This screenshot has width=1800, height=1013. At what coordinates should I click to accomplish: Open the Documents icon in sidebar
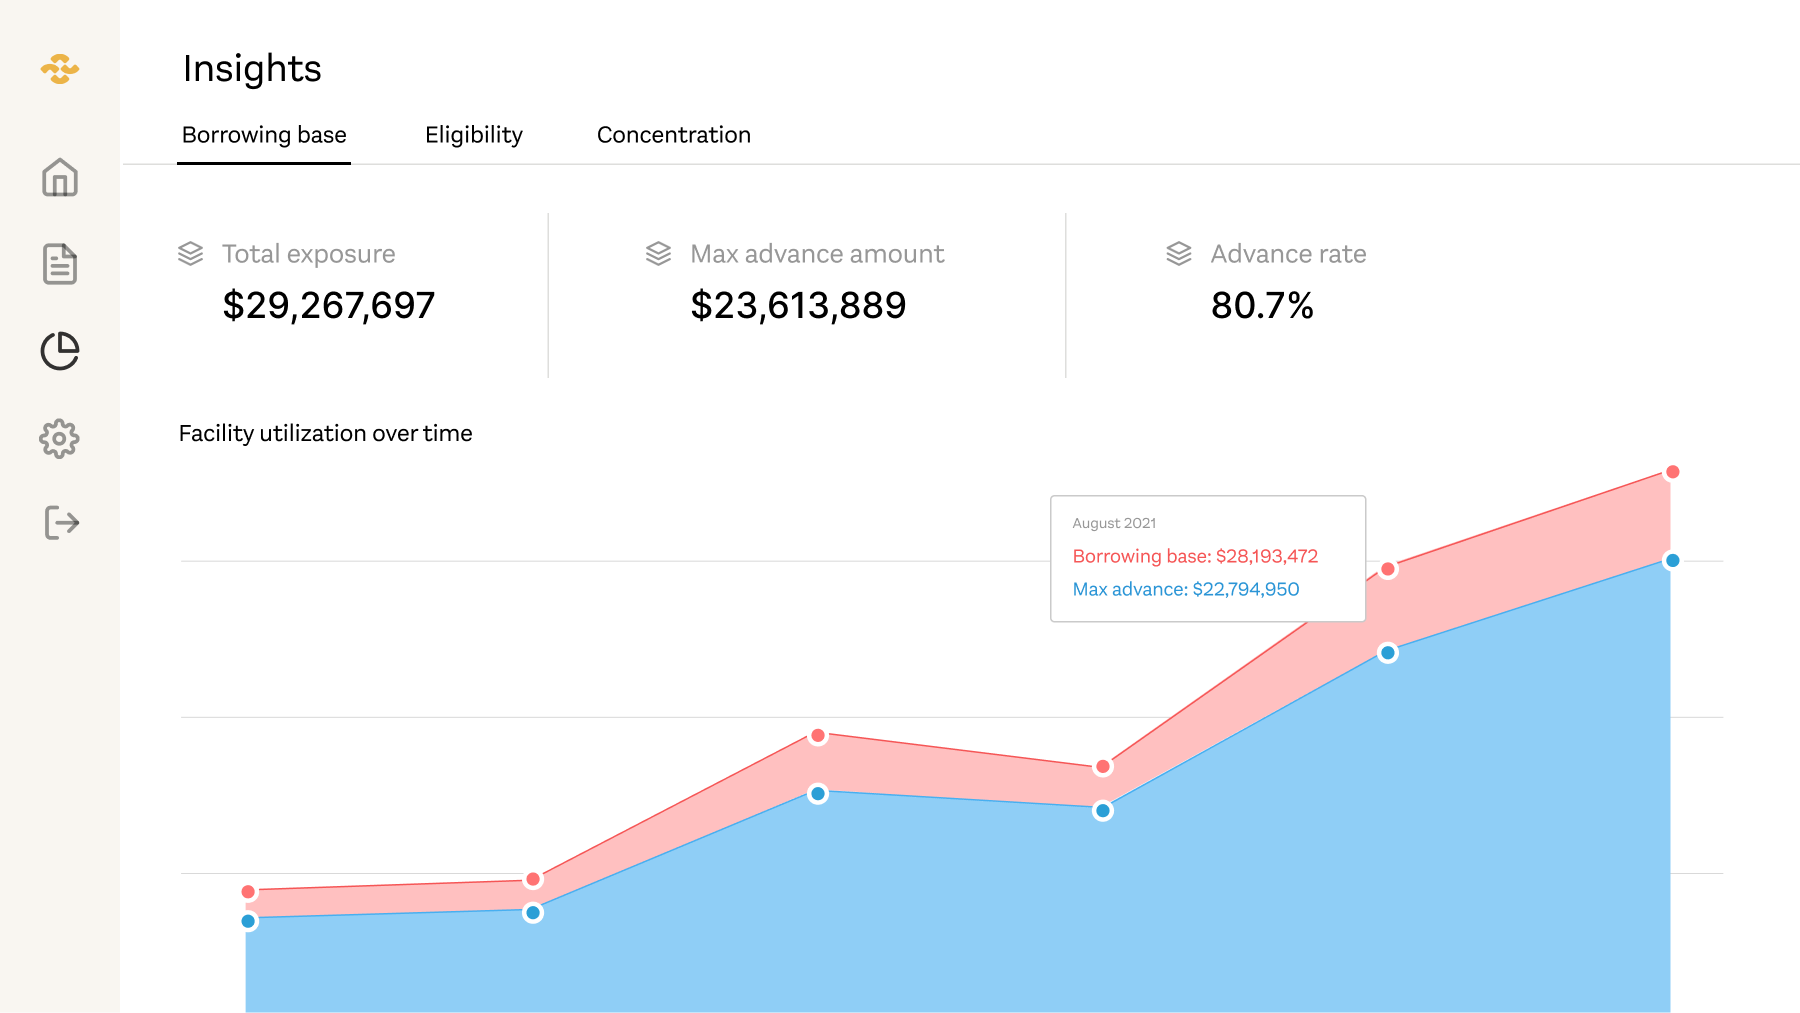(60, 264)
